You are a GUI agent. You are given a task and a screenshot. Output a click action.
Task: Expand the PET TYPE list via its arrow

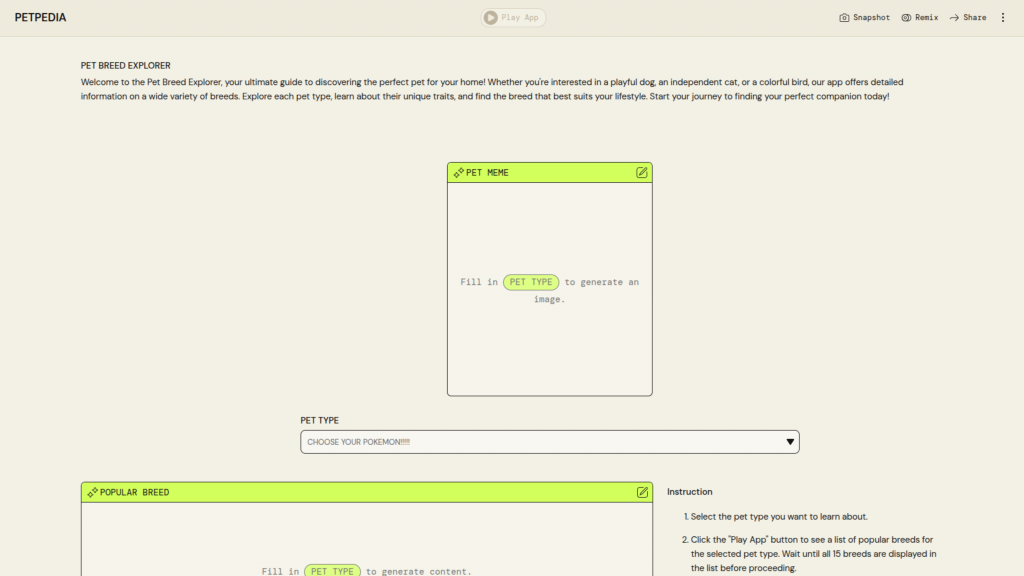point(790,442)
